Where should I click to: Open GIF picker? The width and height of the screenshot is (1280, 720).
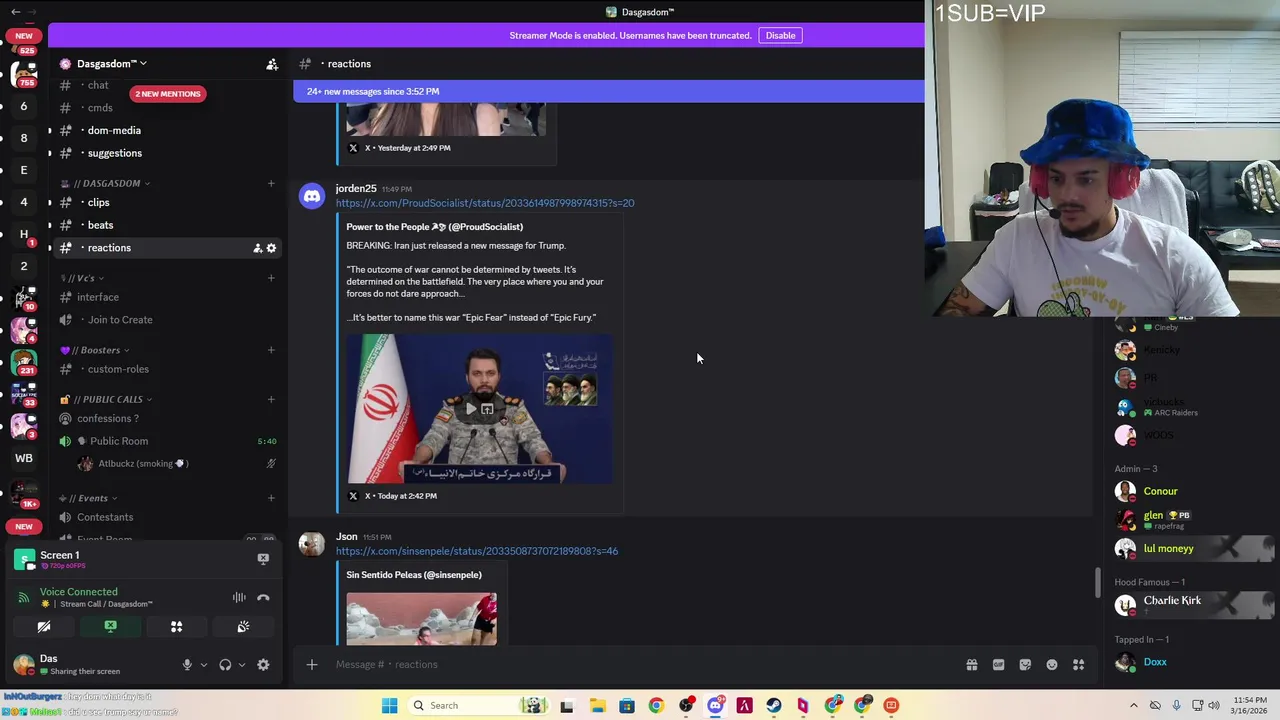998,665
